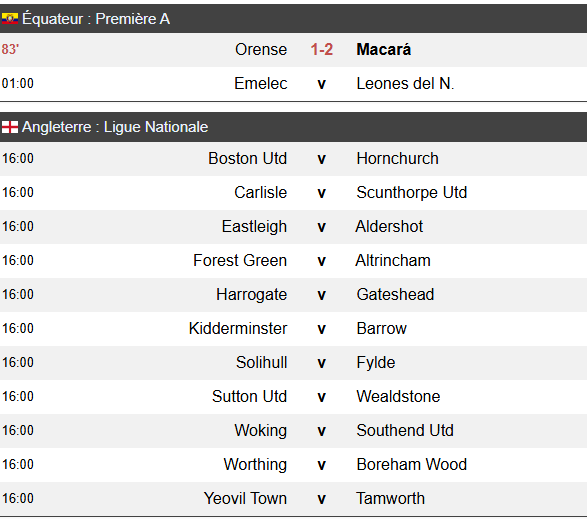Click the Wealdstone team name
The height and width of the screenshot is (519, 587).
coord(398,397)
